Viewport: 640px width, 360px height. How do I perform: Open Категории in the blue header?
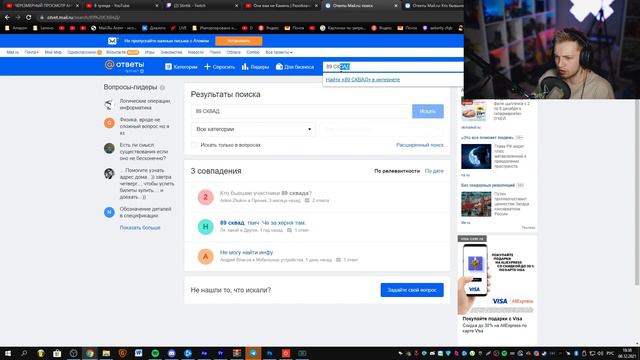pos(181,67)
